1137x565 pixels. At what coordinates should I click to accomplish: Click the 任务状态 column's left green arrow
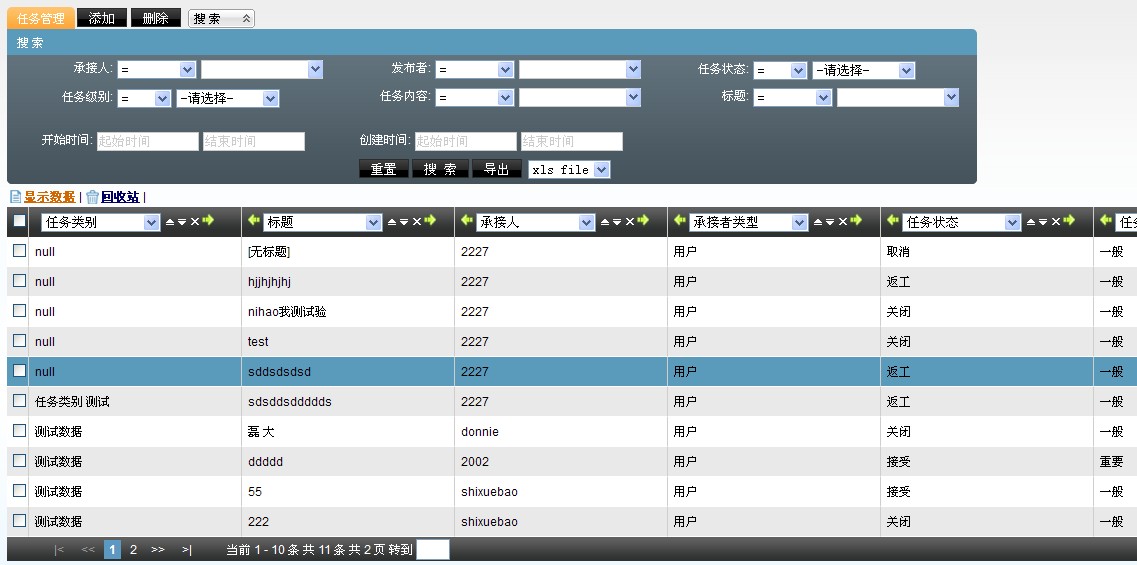pos(893,221)
